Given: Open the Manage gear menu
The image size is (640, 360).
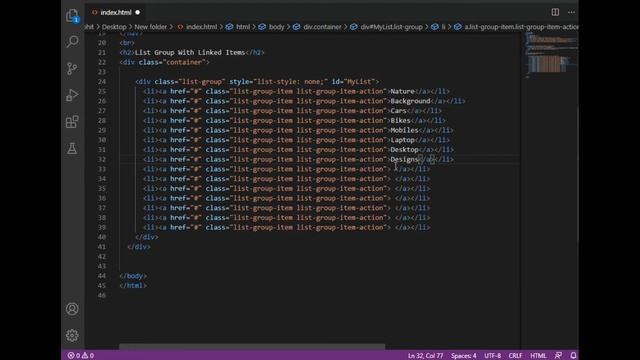Looking at the screenshot, I should tap(72, 335).
